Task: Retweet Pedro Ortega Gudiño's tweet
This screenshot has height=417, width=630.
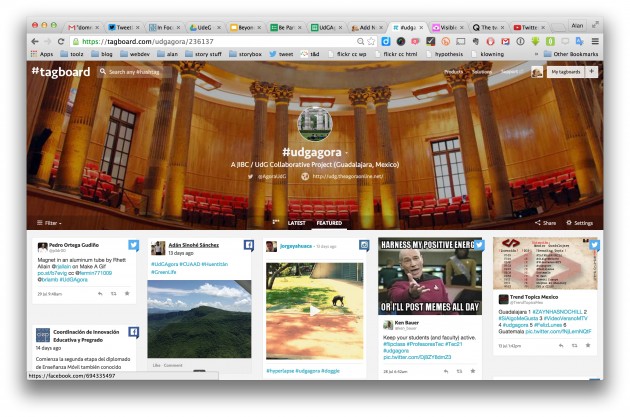Action: tap(114, 294)
